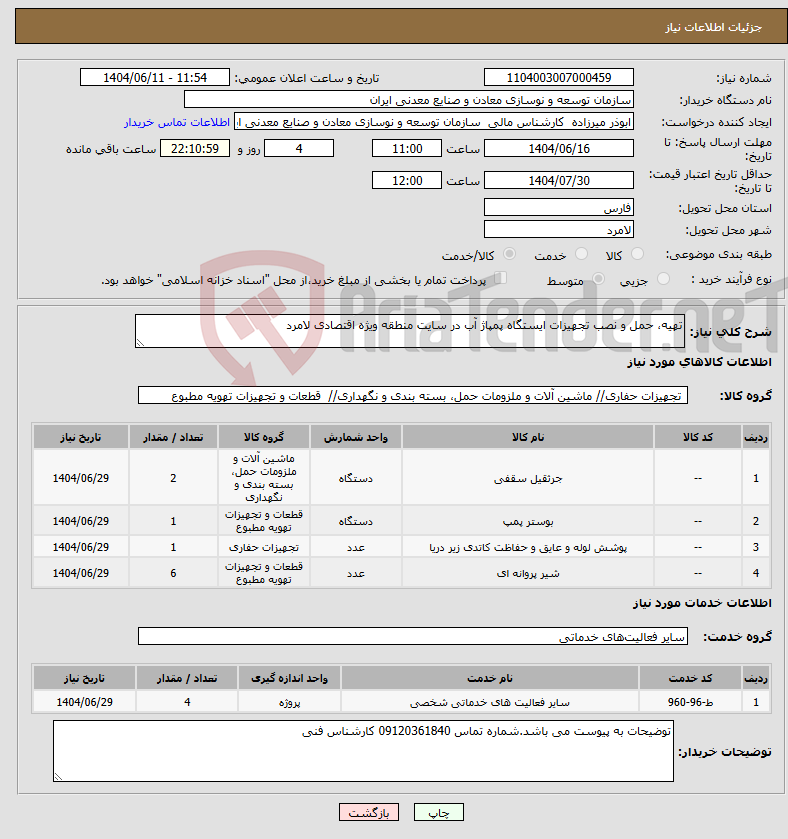
Task: Select the خدمت radio button
Action: [581, 254]
